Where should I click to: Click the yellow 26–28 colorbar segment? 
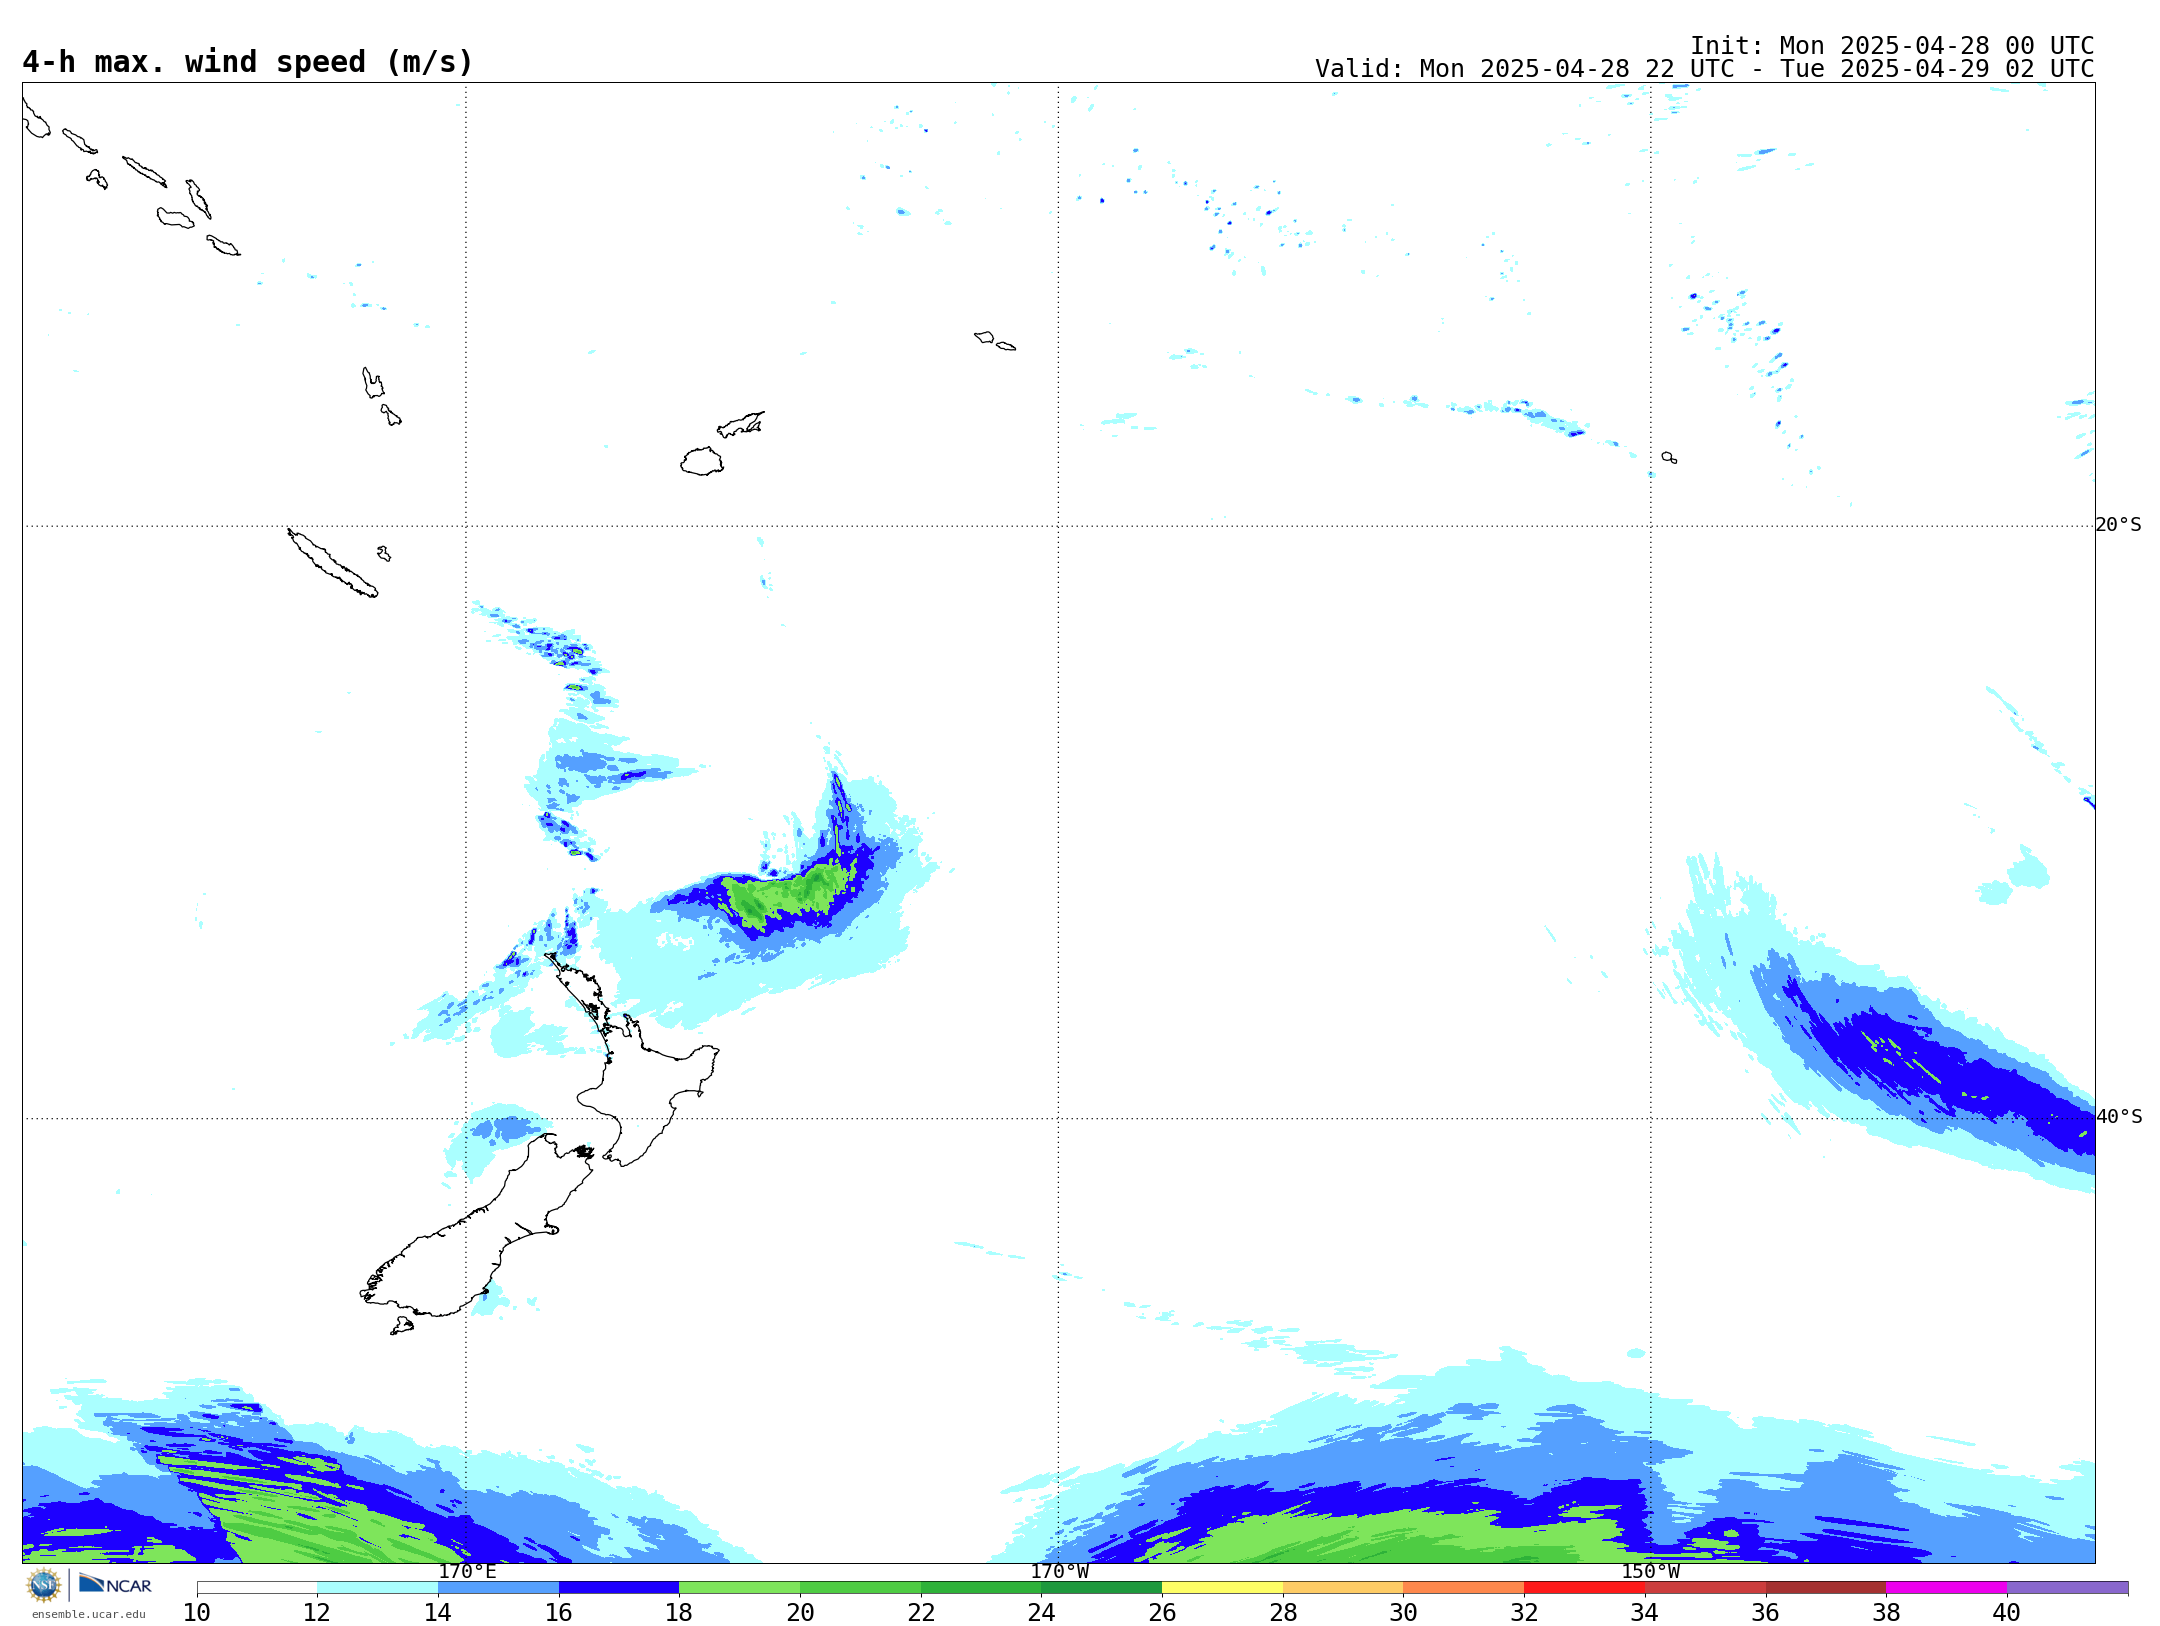1222,1588
